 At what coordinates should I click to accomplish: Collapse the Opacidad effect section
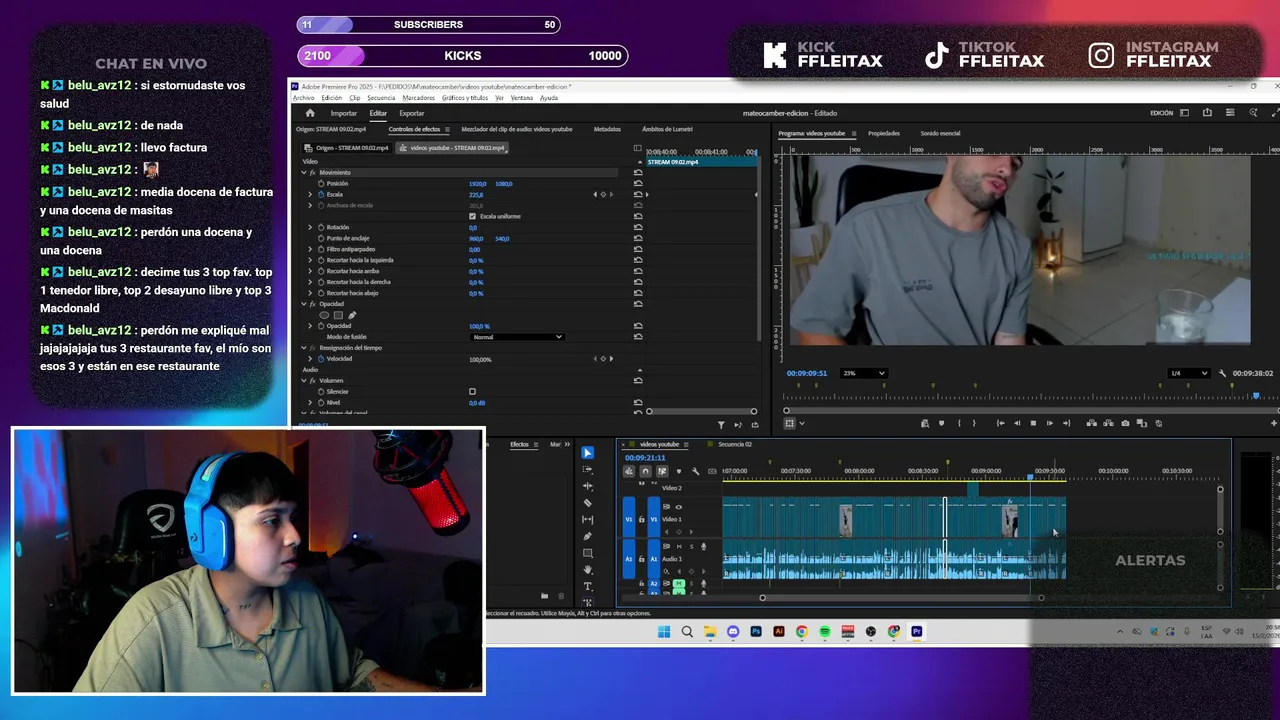304,304
